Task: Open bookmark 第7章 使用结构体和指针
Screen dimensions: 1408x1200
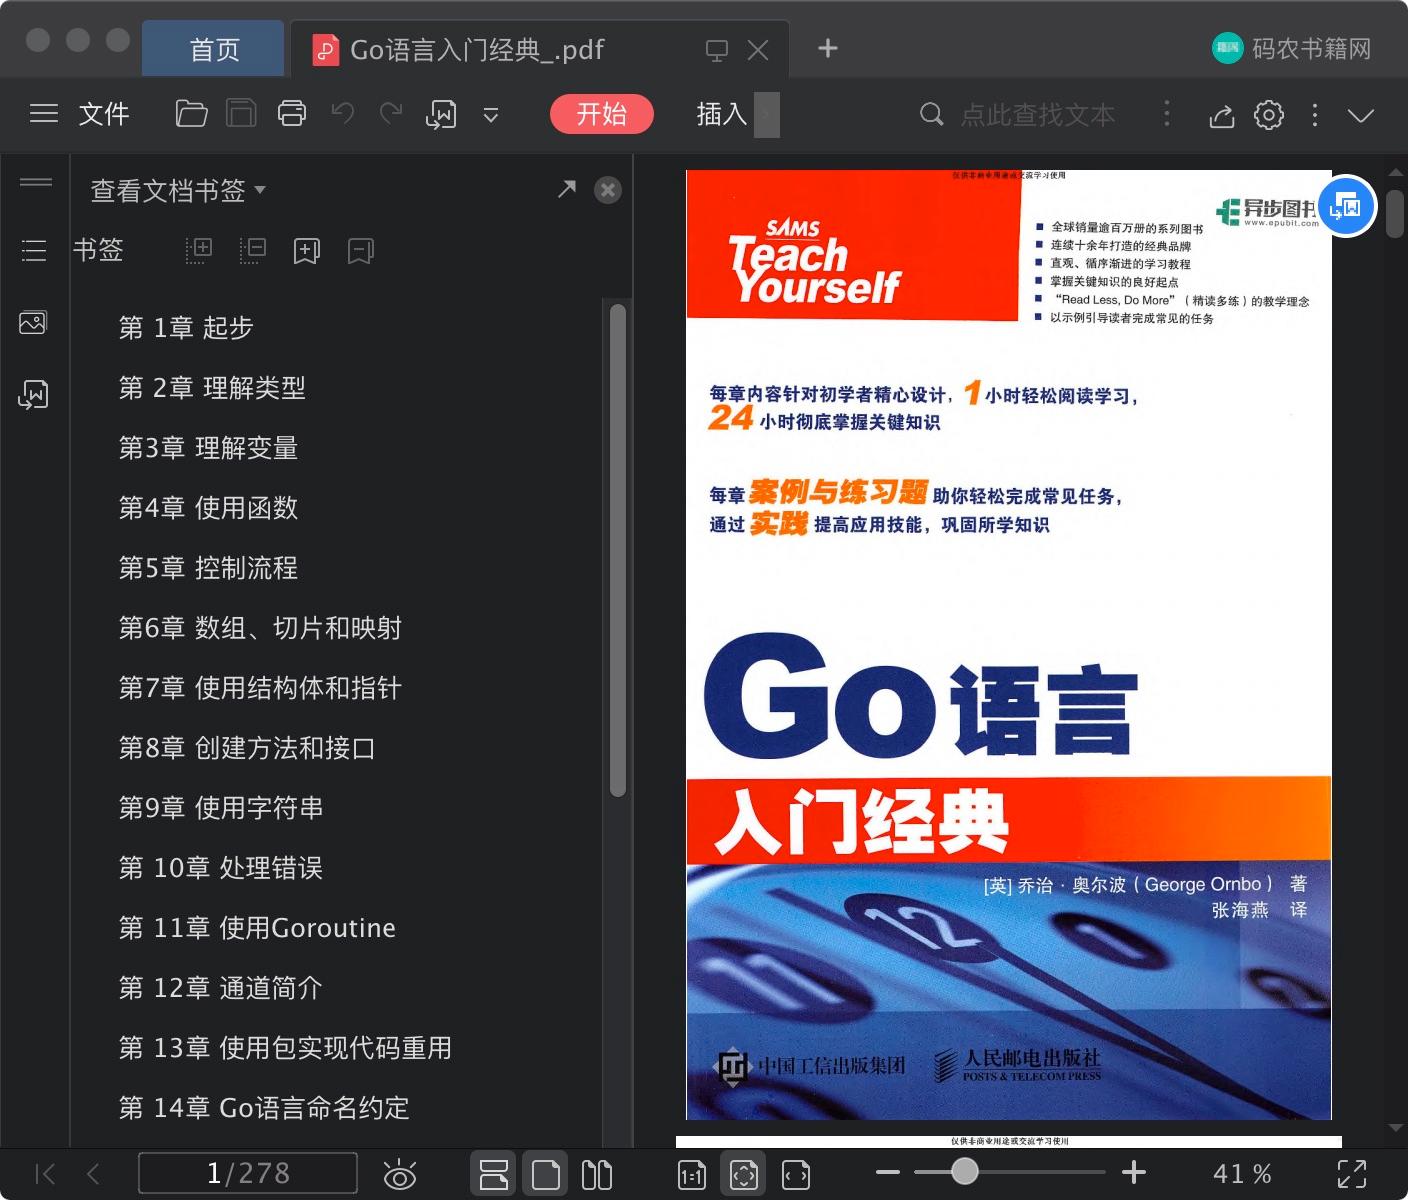Action: click(260, 688)
